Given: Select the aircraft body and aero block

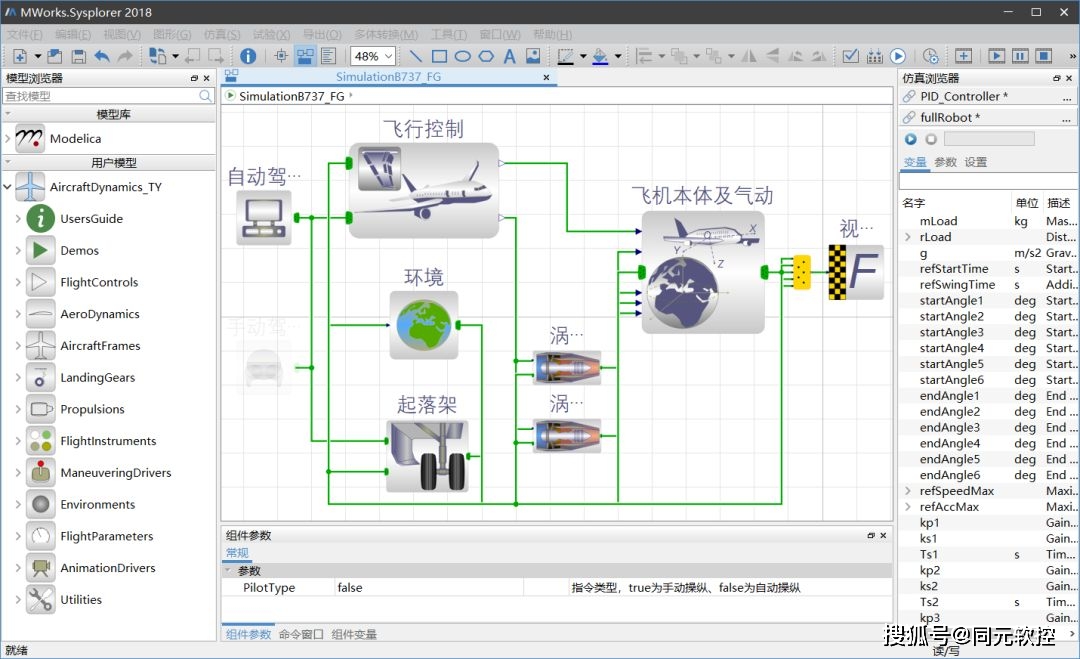Looking at the screenshot, I should tap(703, 272).
